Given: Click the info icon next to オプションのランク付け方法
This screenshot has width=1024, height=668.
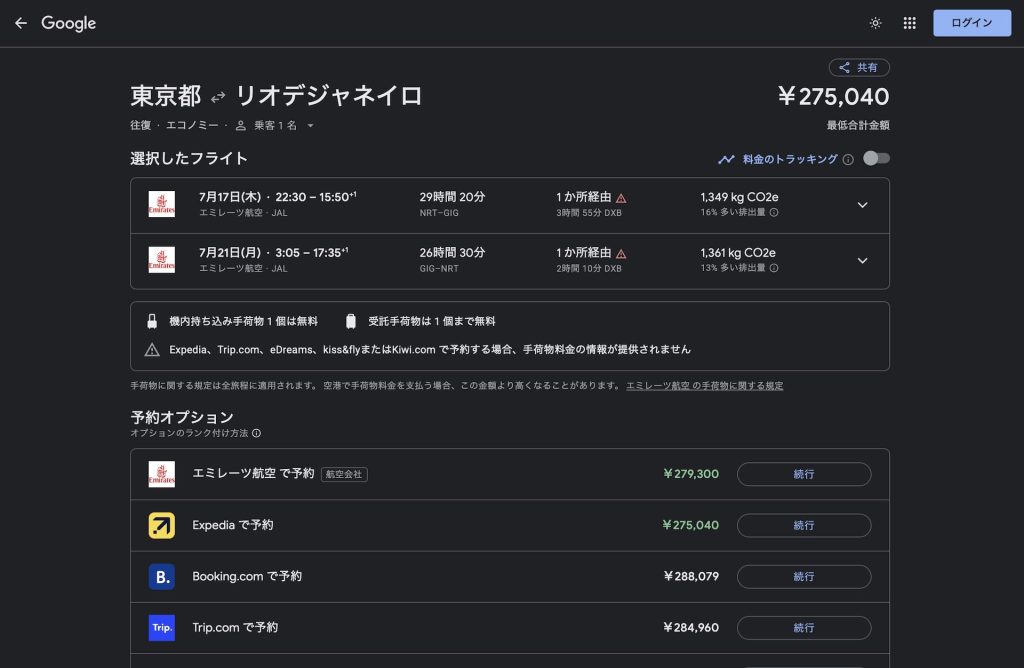Looking at the screenshot, I should 256,433.
